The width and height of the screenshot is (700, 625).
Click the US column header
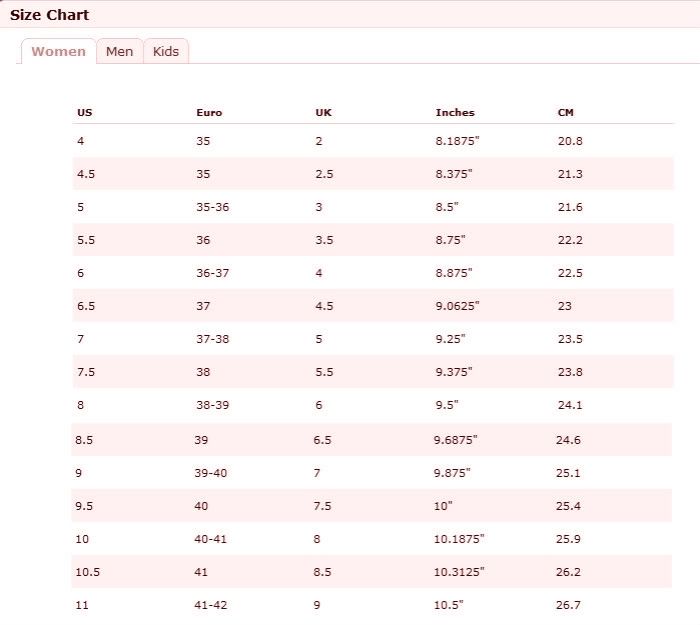(85, 112)
